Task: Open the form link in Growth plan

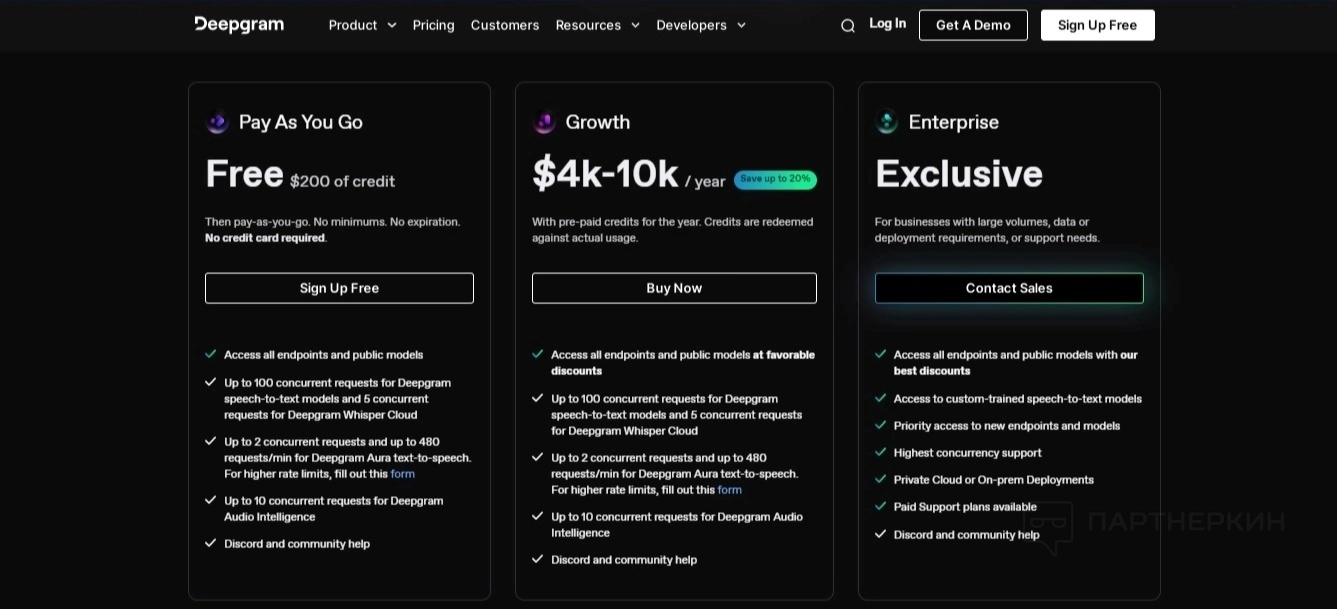Action: [x=730, y=490]
